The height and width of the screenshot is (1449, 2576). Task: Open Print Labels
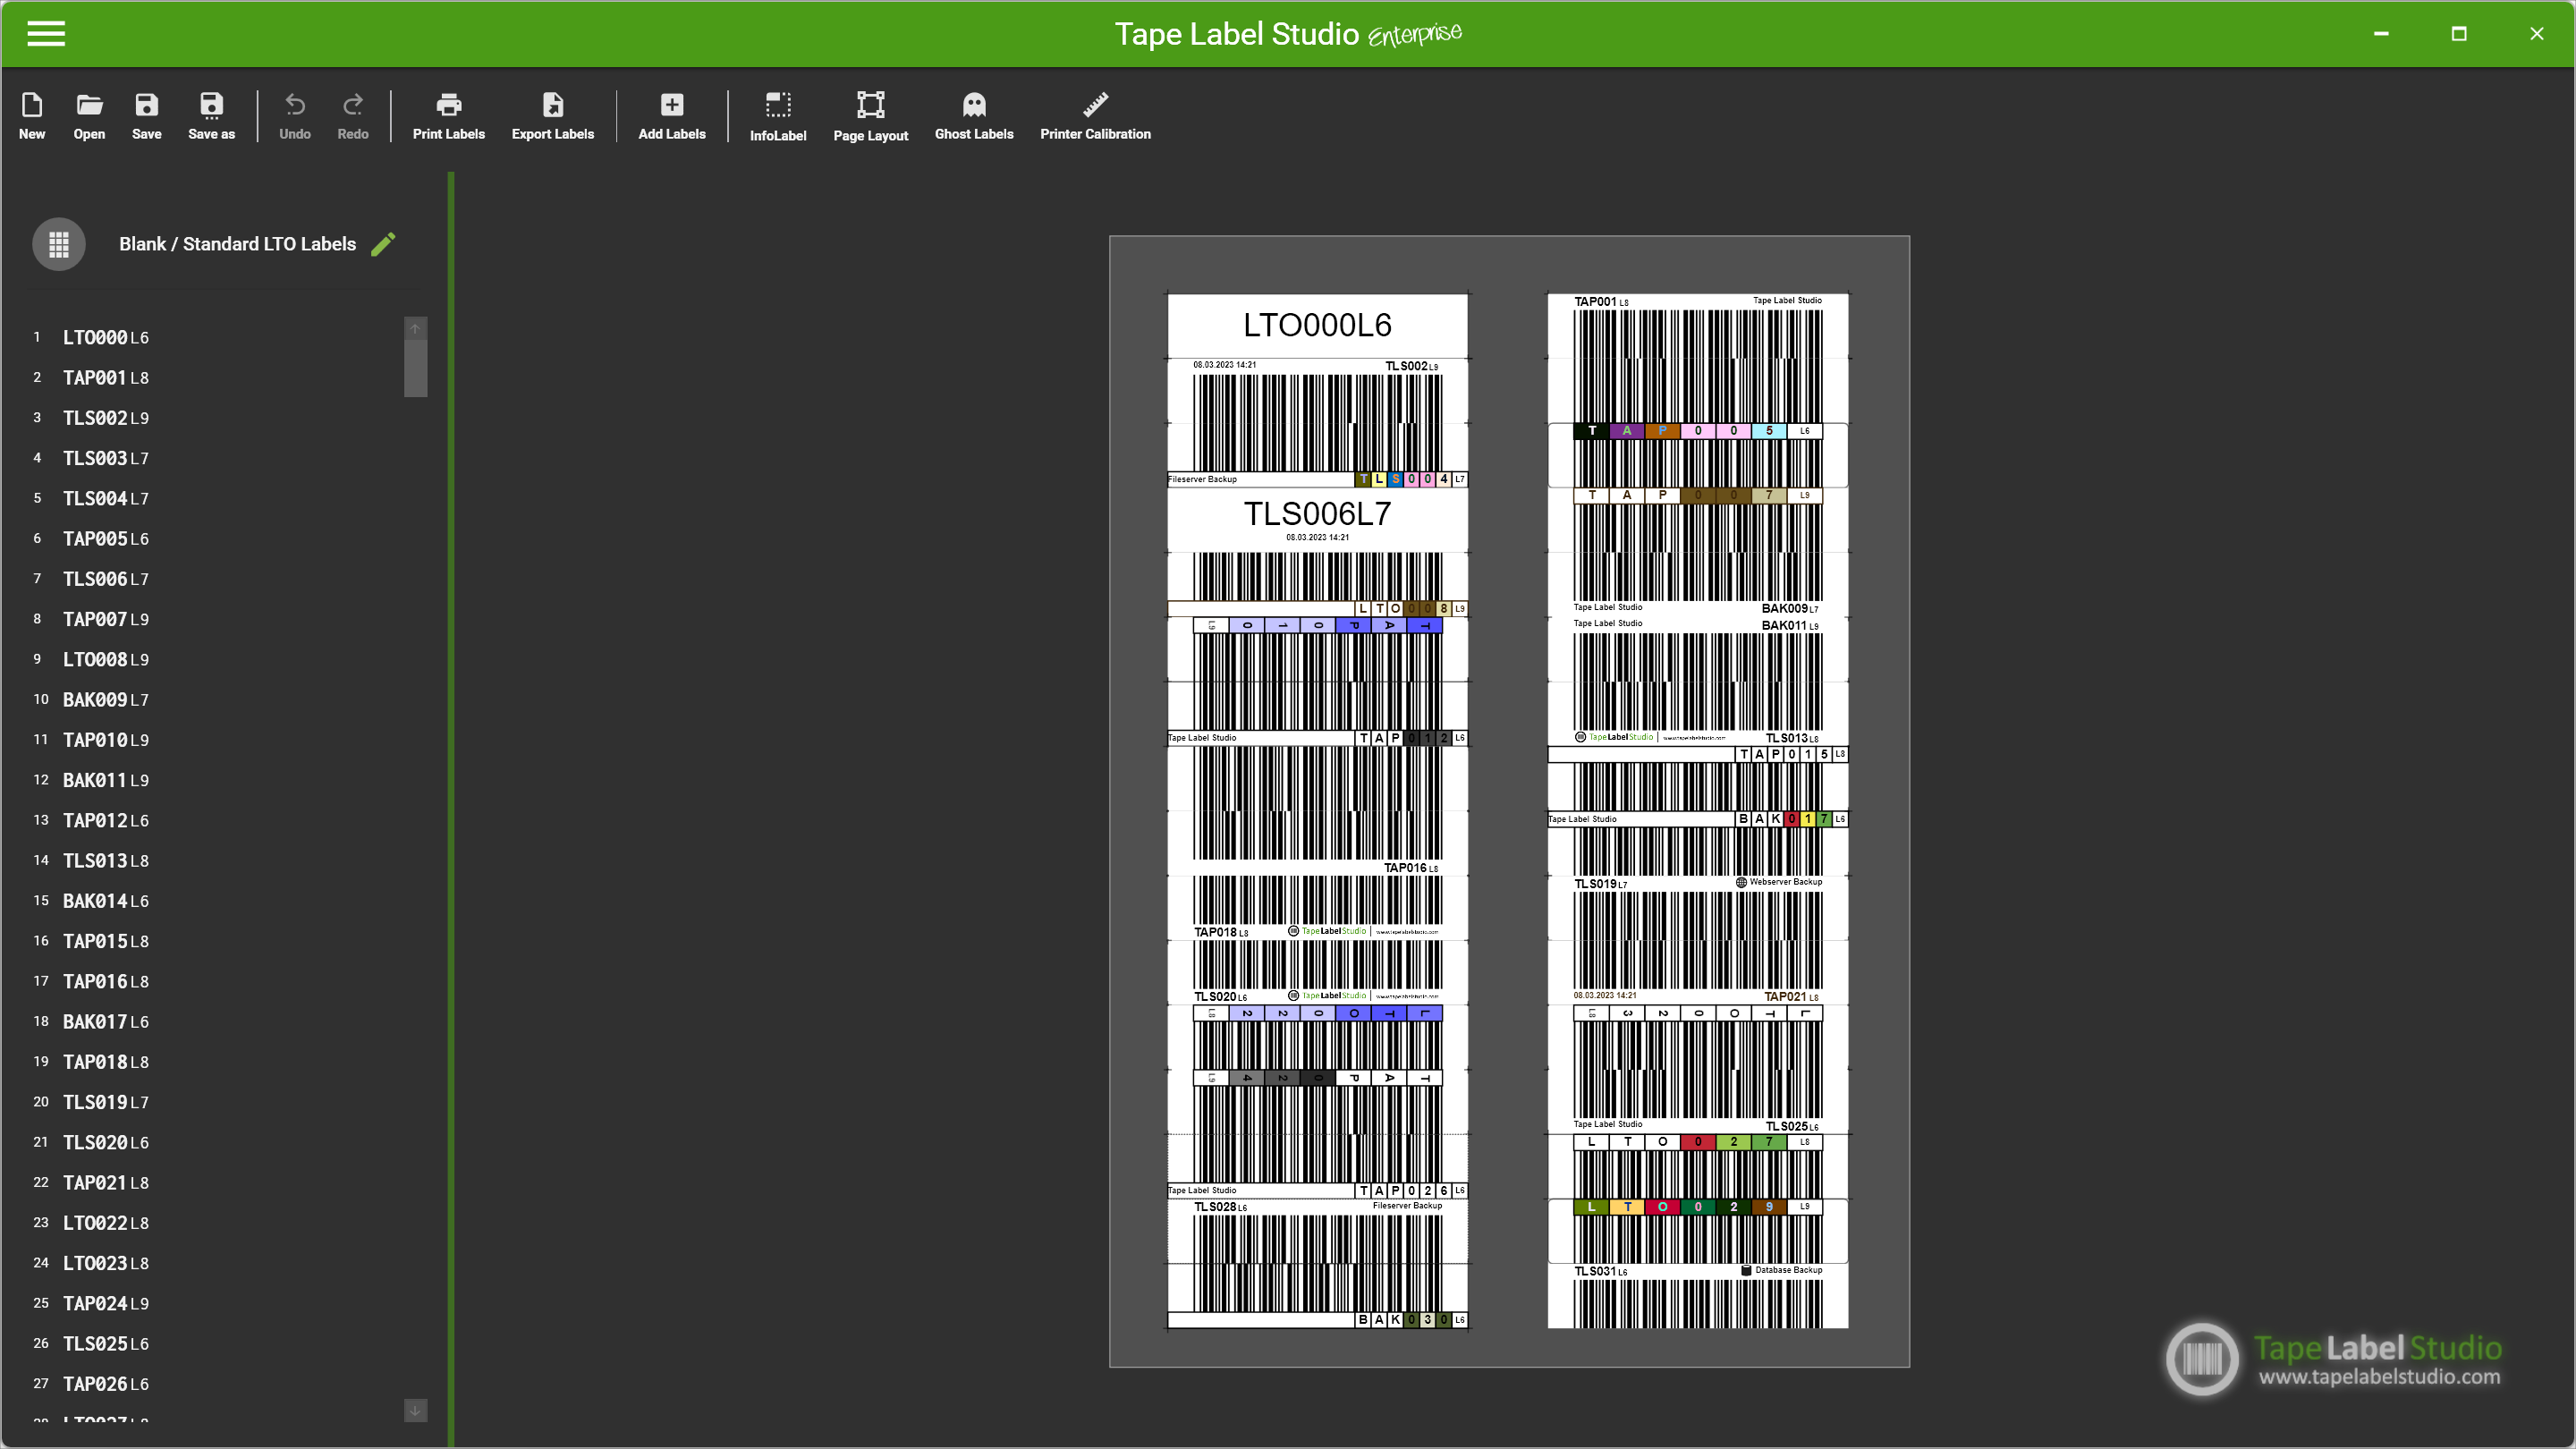coord(448,116)
